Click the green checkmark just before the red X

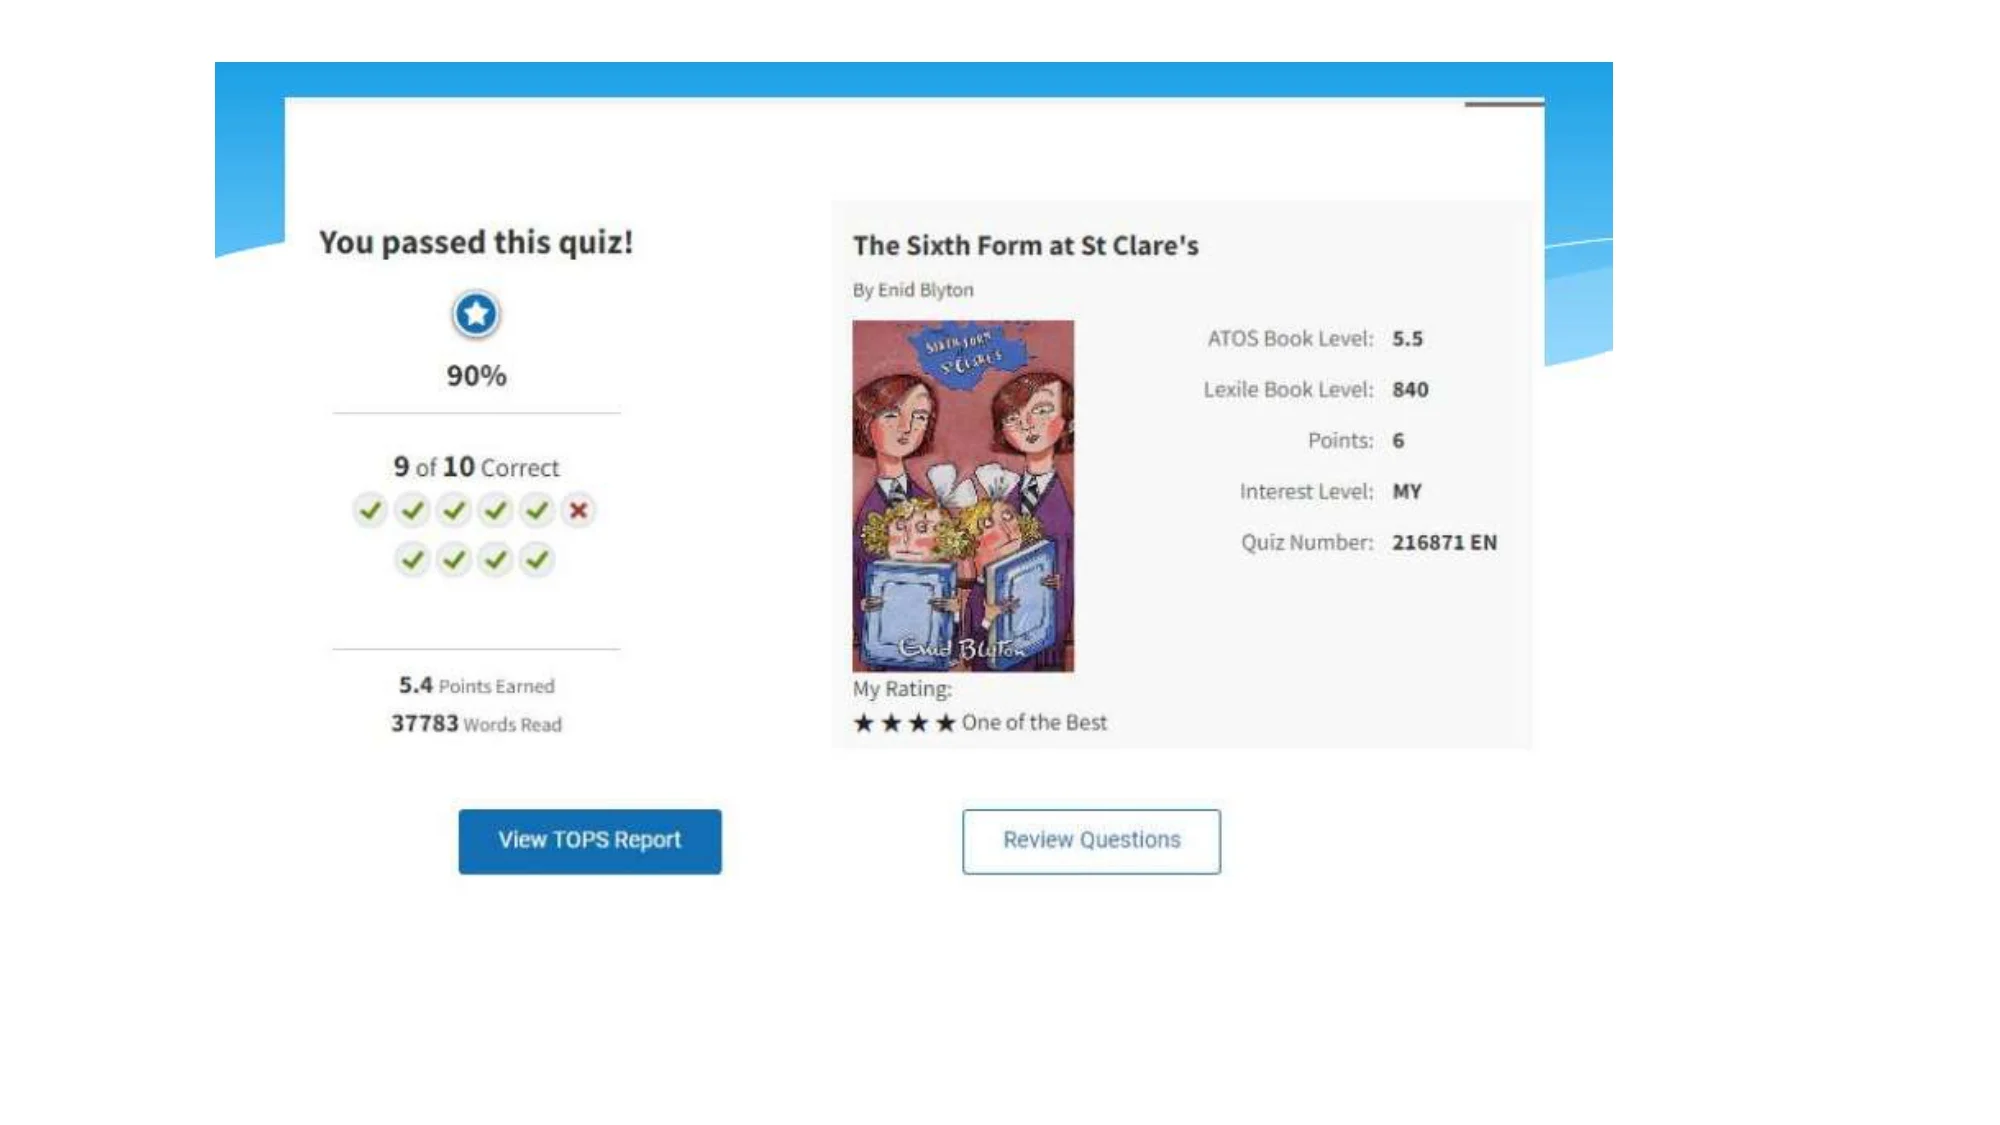point(537,511)
